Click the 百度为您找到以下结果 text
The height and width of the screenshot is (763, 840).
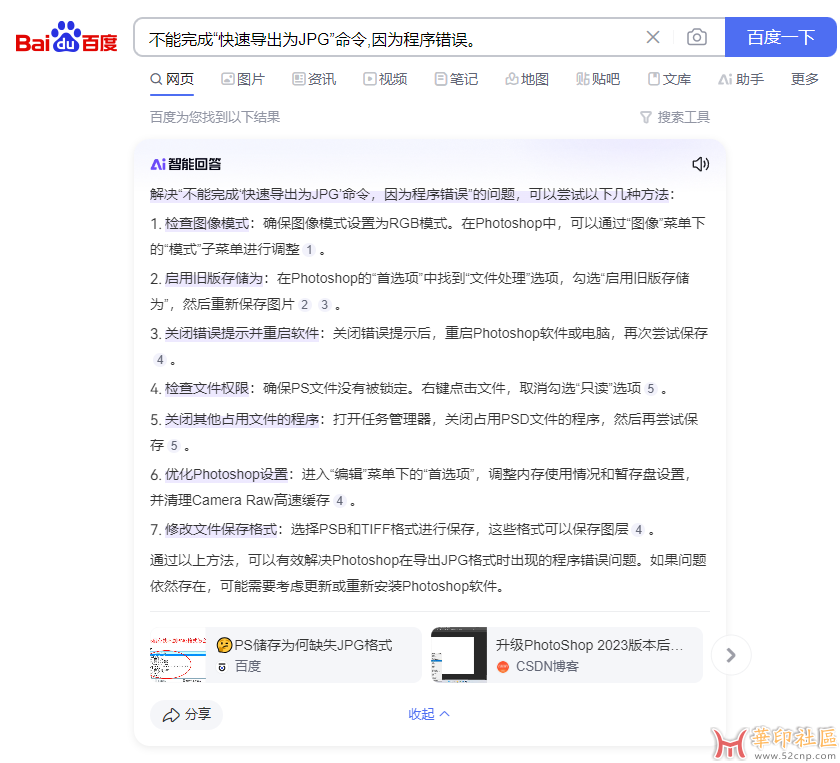tap(215, 117)
